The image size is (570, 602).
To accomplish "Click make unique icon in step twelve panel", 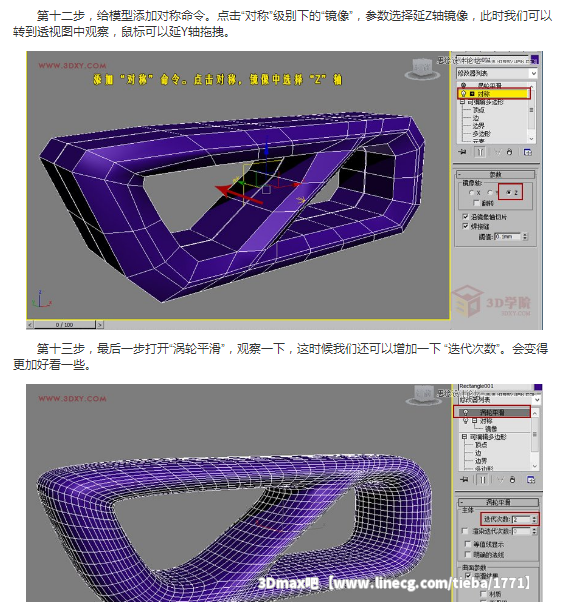I will point(498,152).
